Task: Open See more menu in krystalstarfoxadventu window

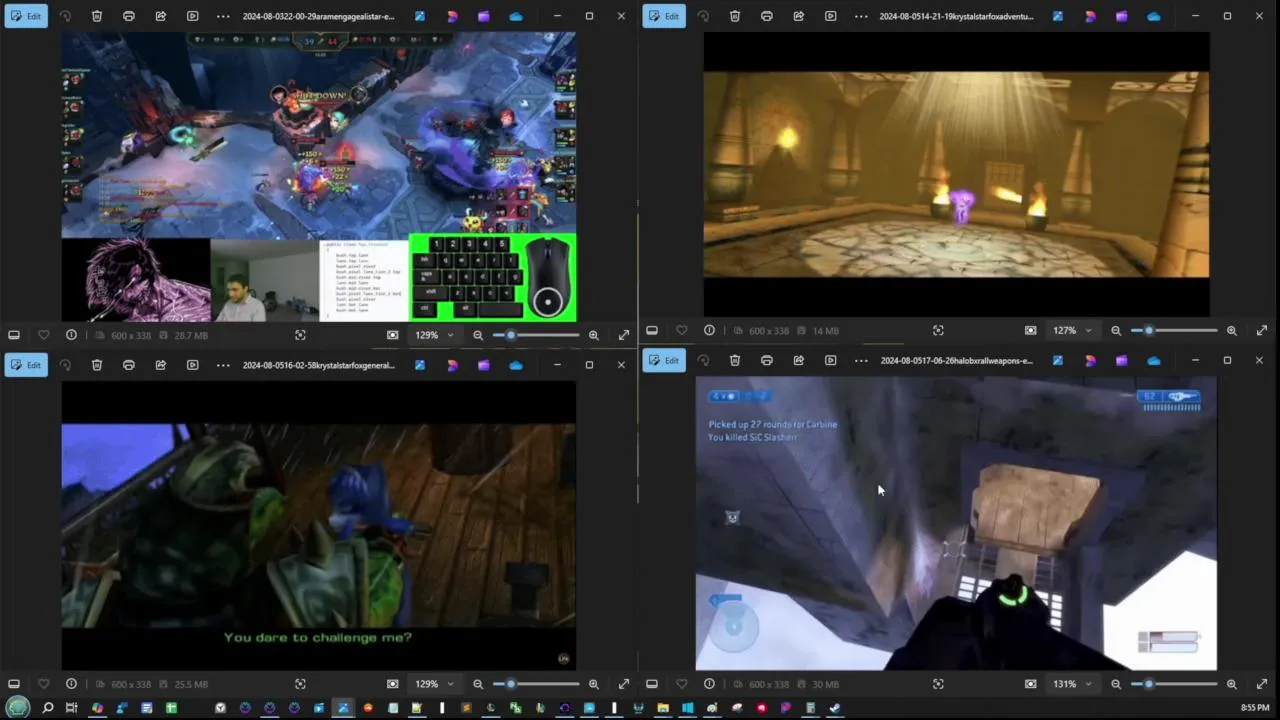Action: pos(861,16)
